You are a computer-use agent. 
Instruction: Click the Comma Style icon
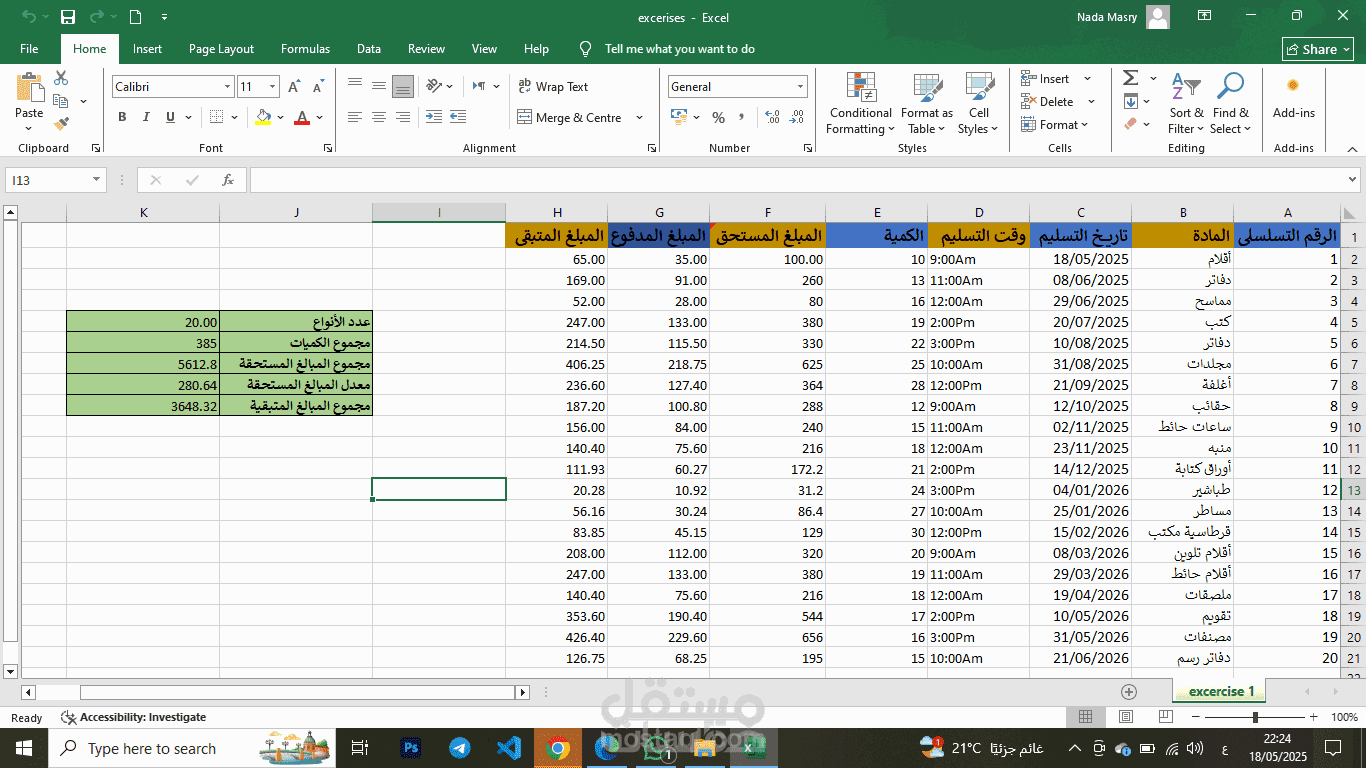pos(742,118)
